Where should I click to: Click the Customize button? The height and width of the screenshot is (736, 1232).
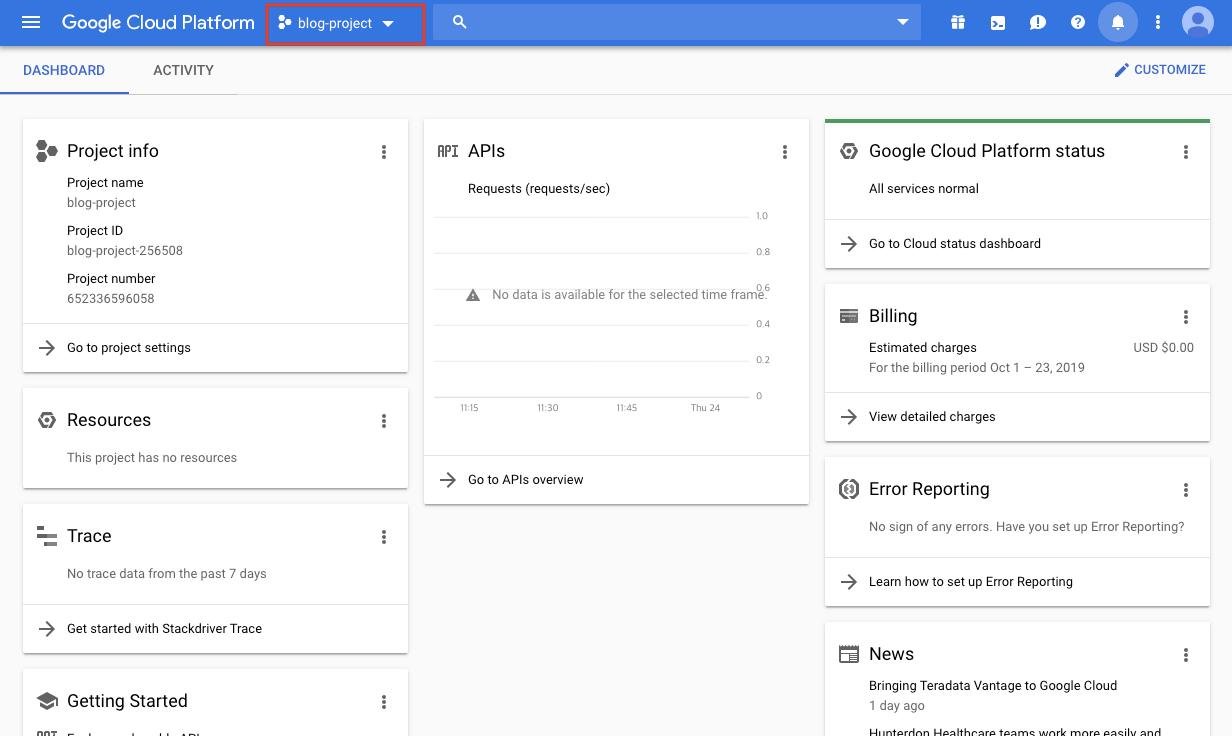click(1160, 70)
